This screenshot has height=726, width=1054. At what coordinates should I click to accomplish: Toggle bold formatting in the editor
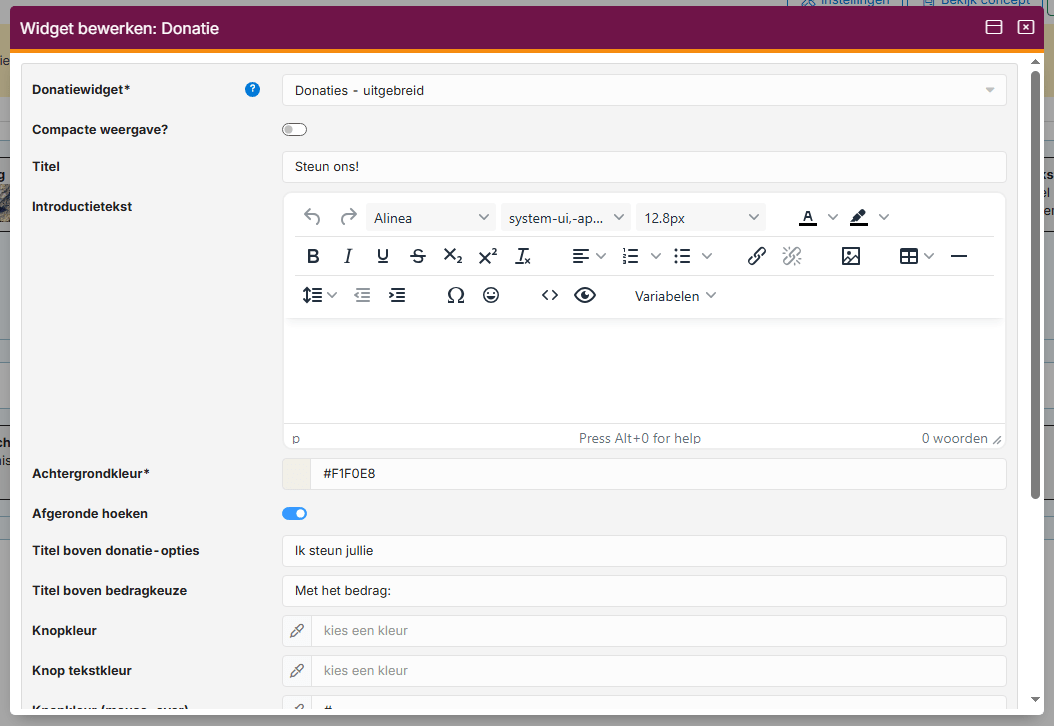[313, 256]
